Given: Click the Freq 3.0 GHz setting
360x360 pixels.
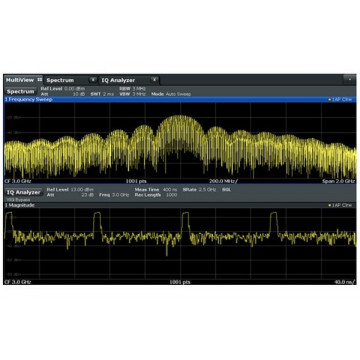Looking at the screenshot, I should [114, 195].
